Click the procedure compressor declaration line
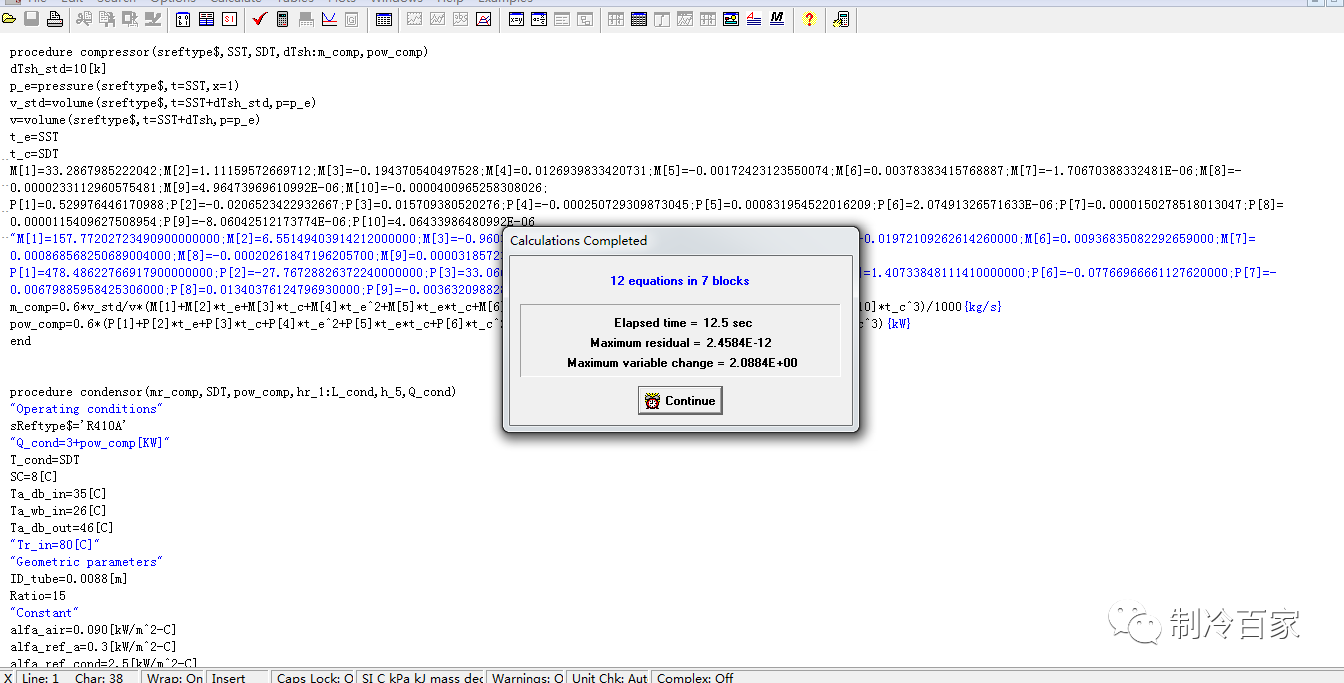1344x683 pixels. [219, 52]
